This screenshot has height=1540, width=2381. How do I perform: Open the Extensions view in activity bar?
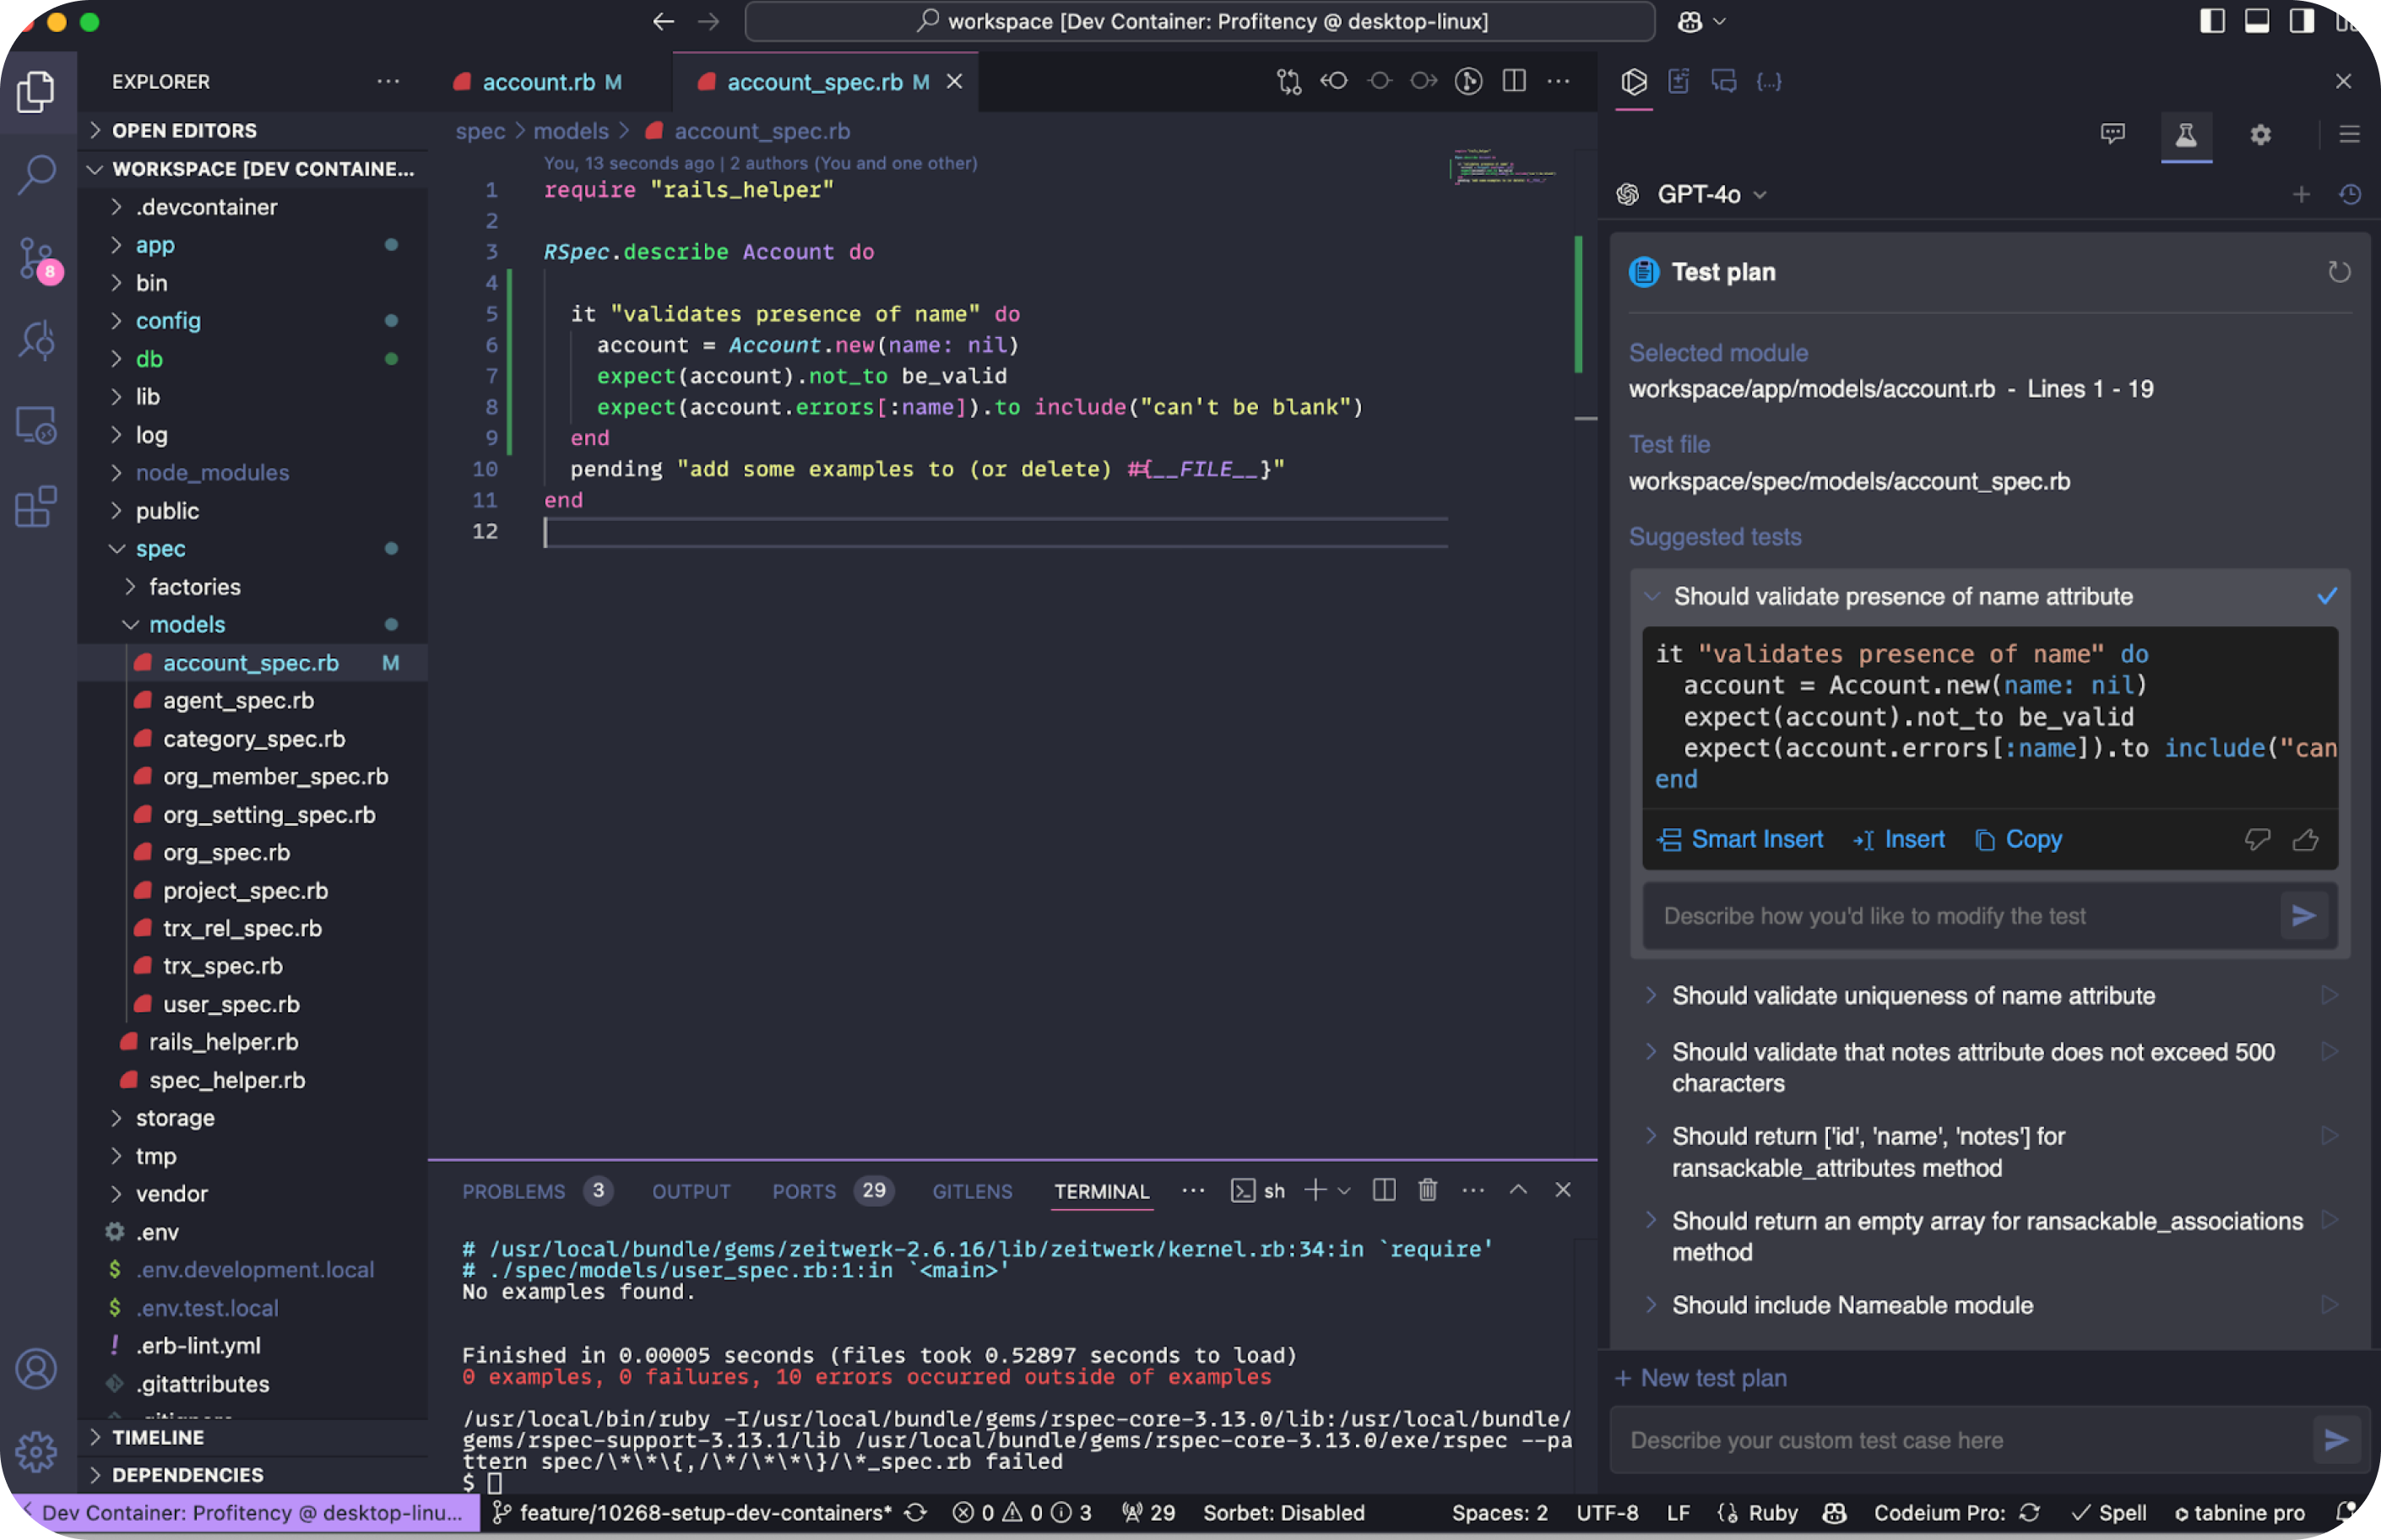[37, 507]
